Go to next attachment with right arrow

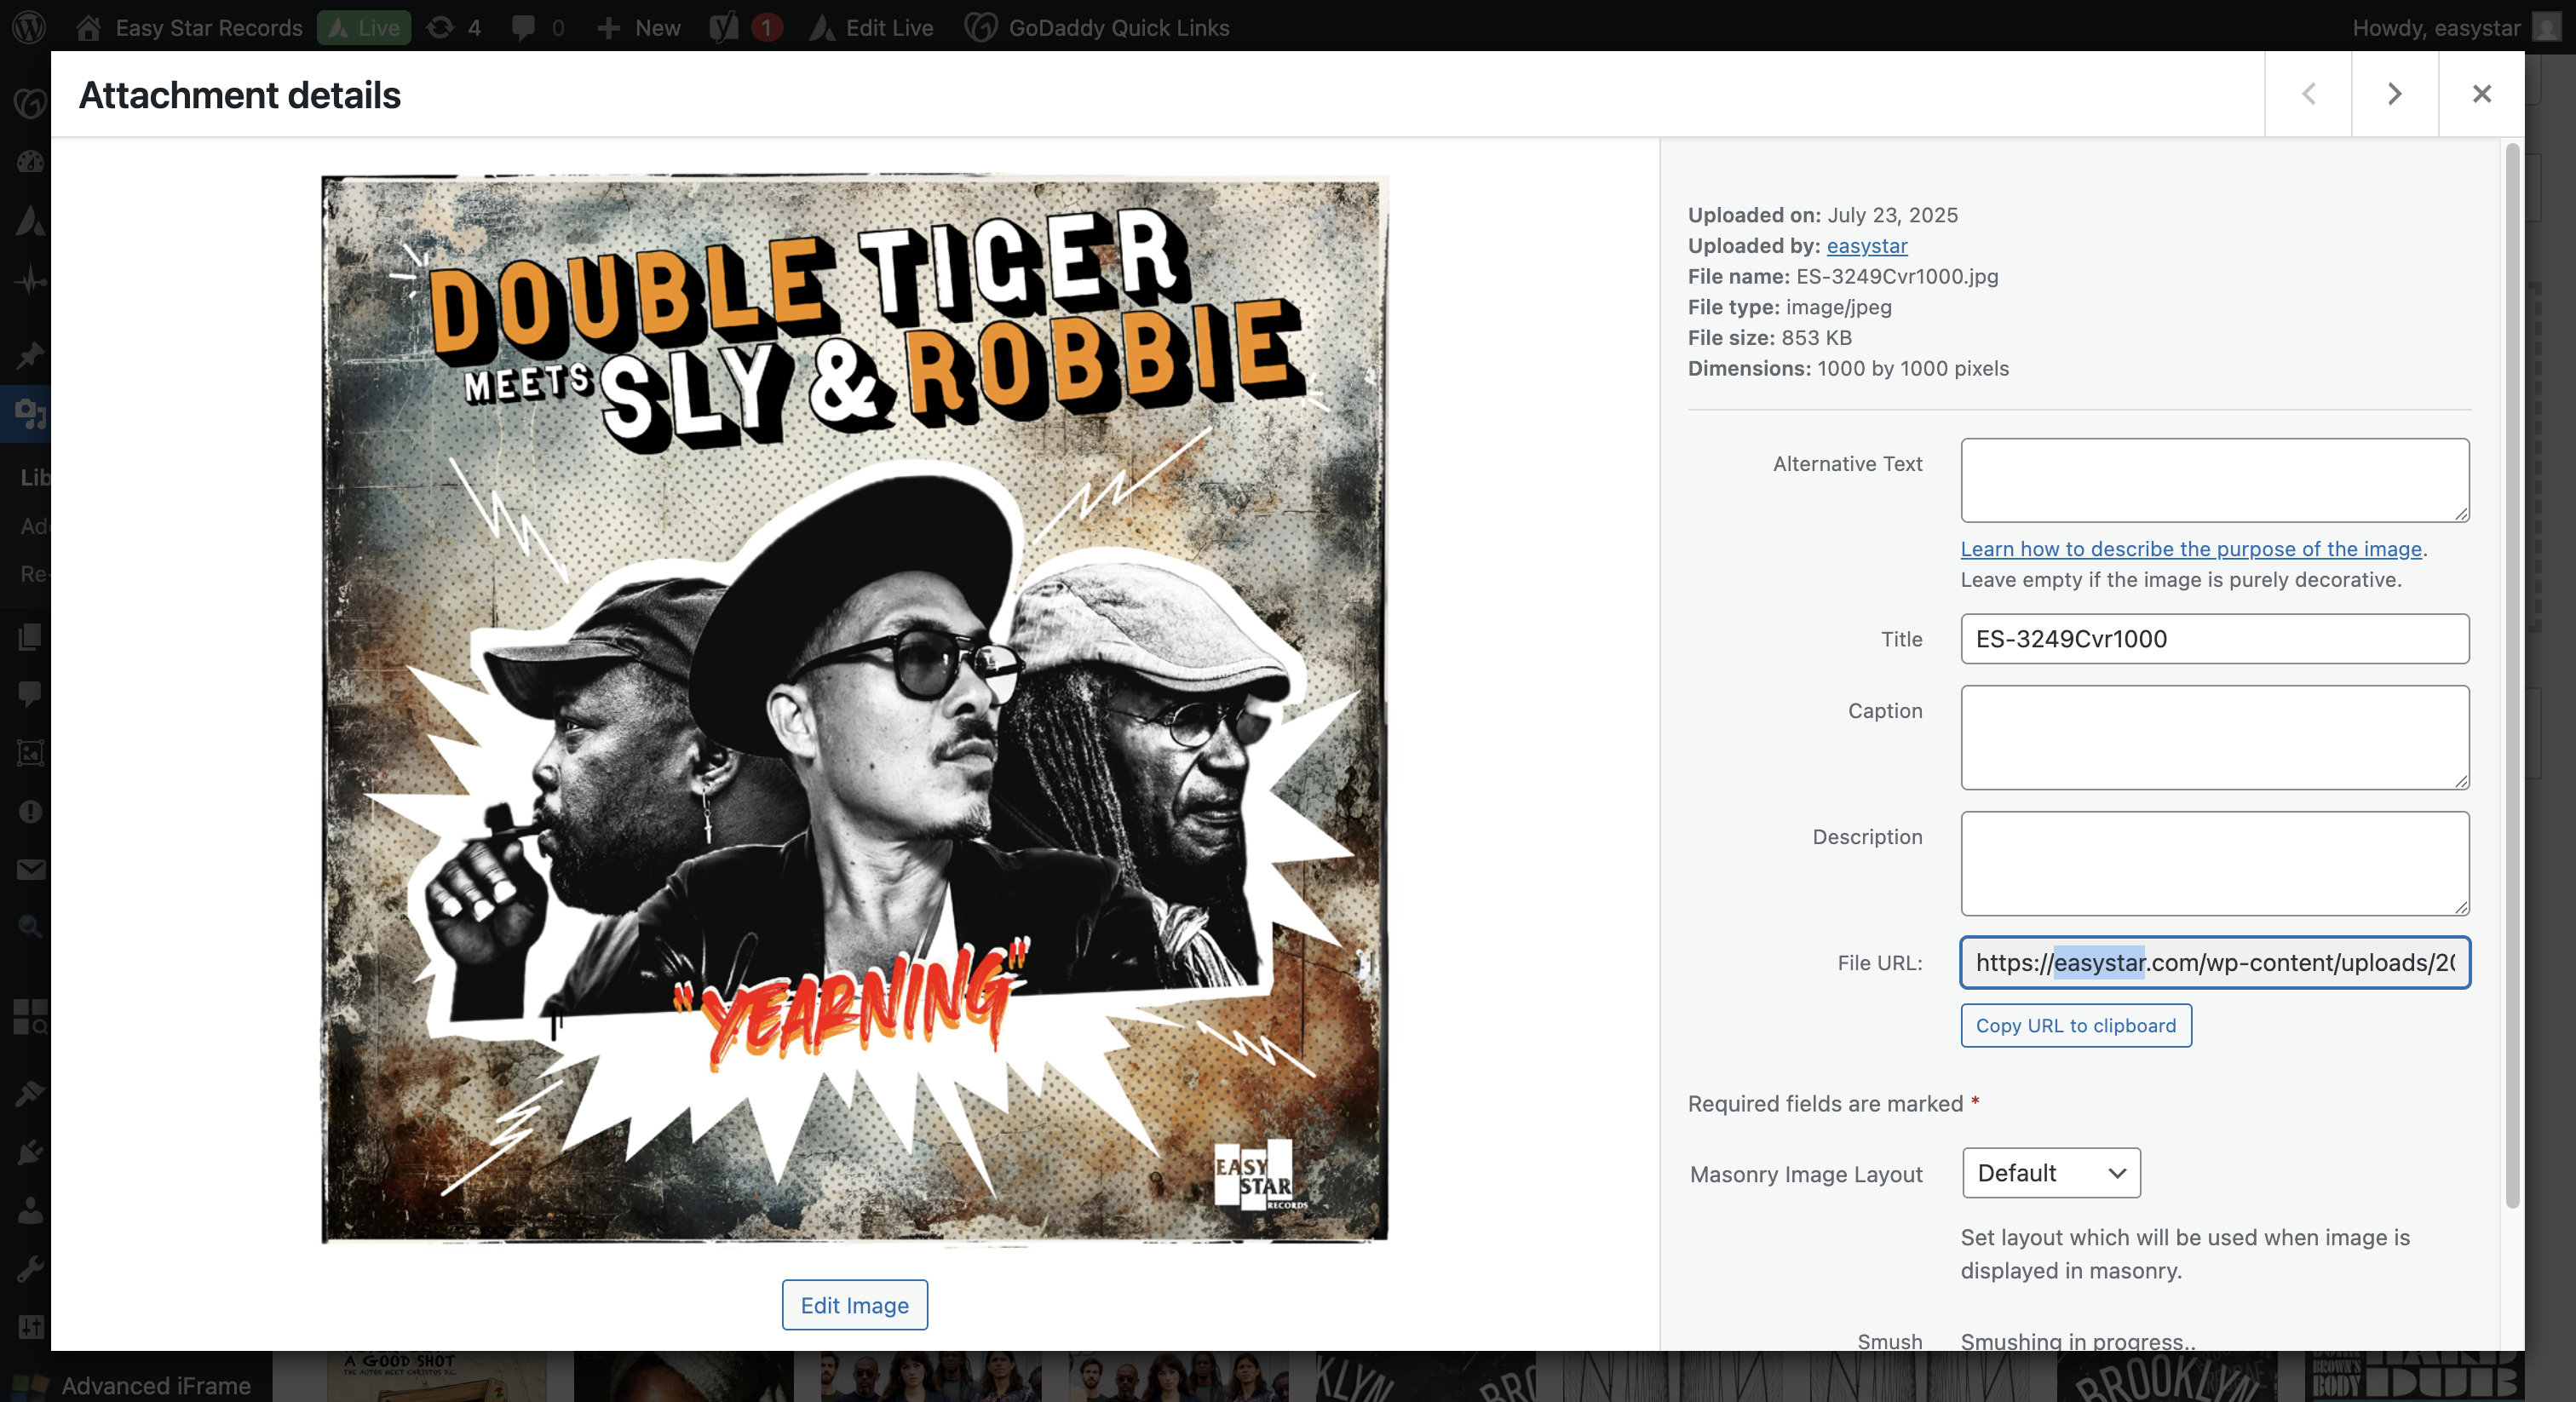[2394, 94]
